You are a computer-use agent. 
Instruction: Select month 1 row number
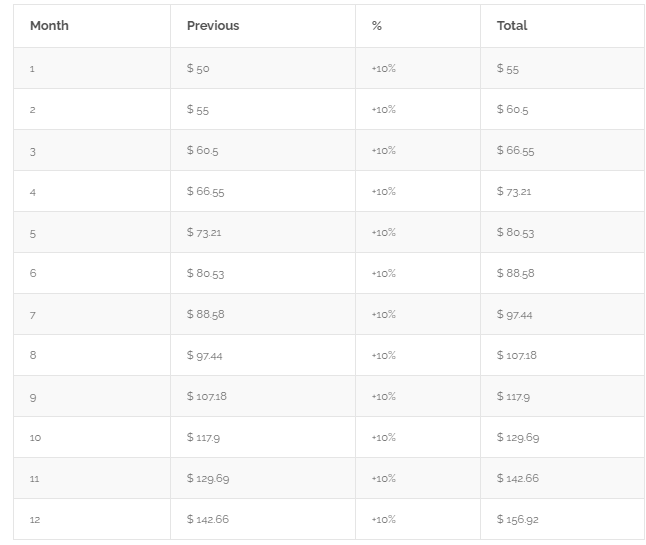point(32,69)
